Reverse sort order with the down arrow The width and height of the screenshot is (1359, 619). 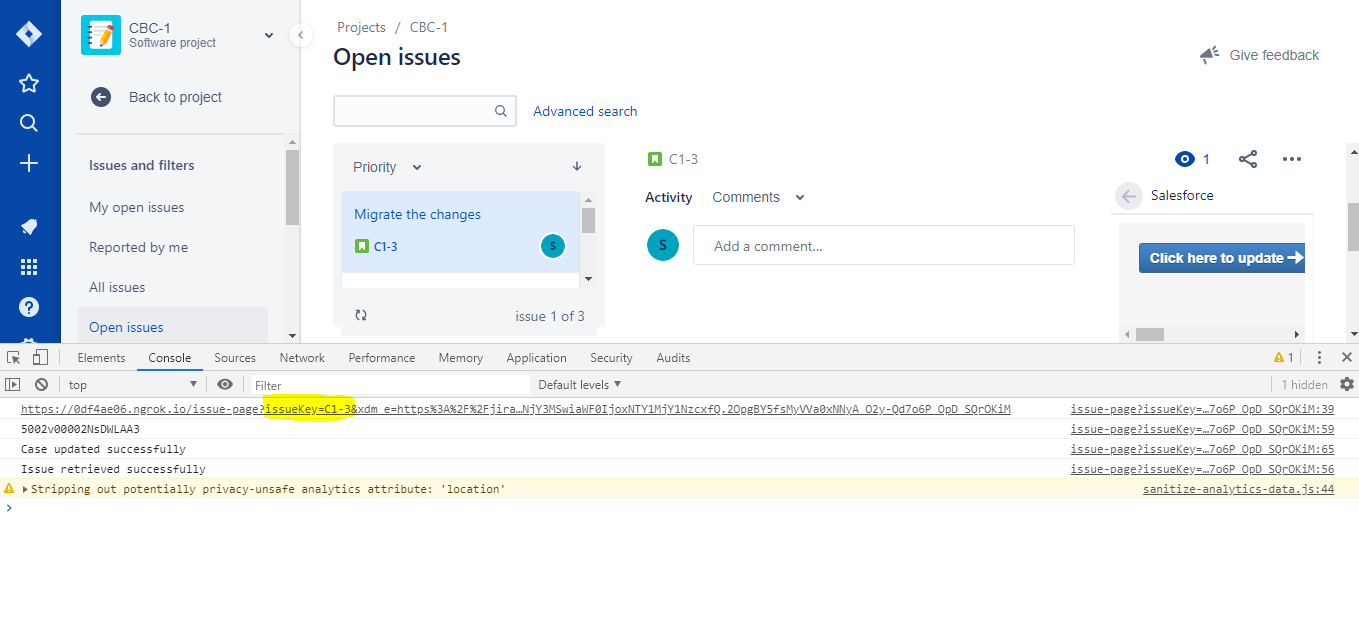(x=577, y=167)
